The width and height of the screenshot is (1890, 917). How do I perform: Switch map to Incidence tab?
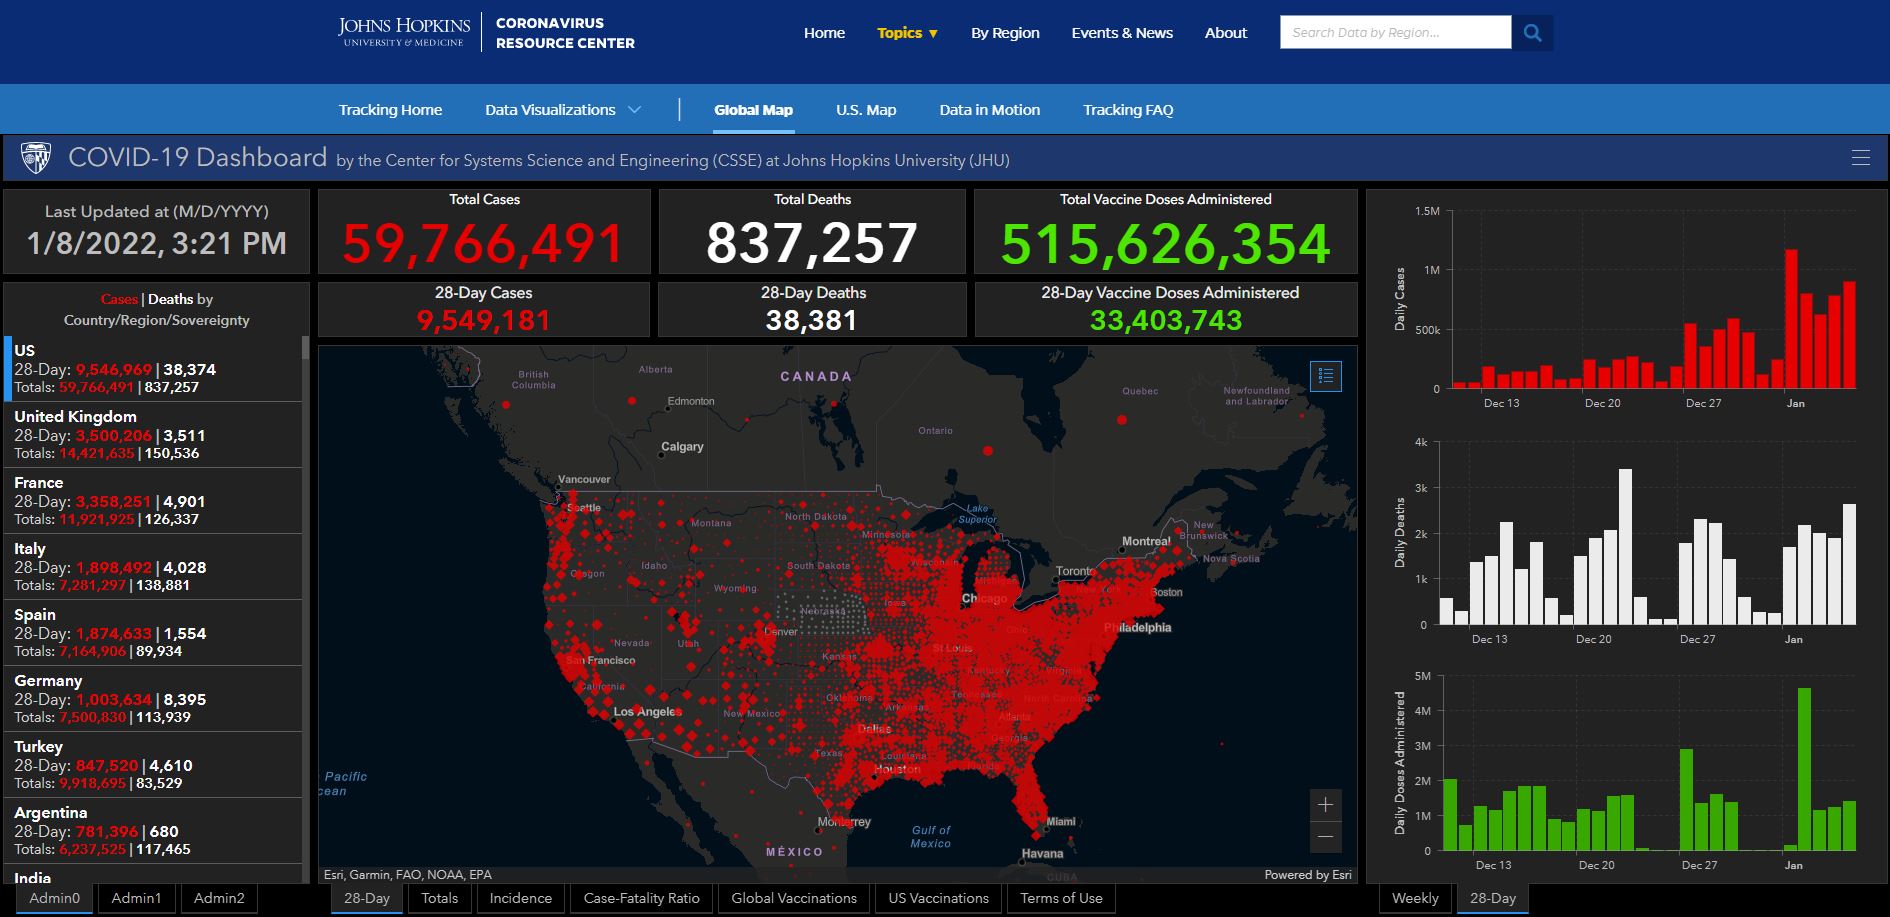(x=521, y=898)
